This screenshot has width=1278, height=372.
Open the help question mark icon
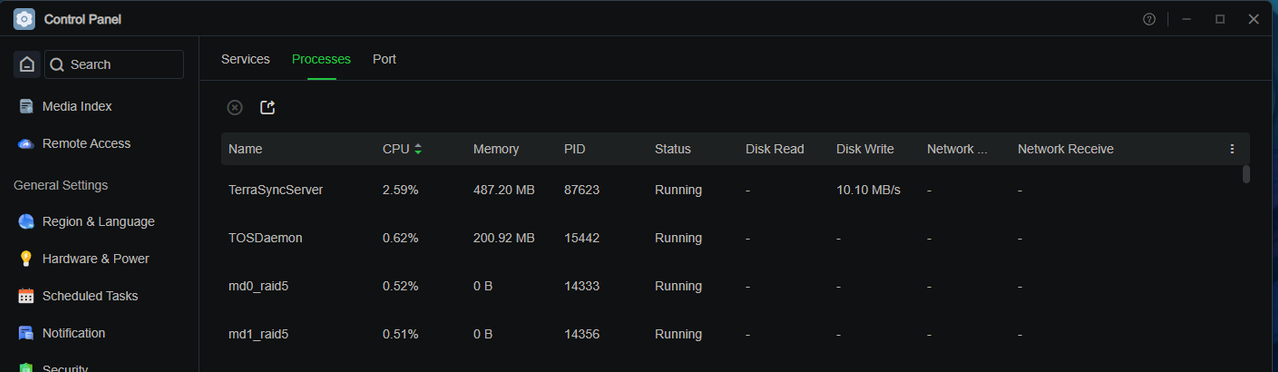(x=1149, y=19)
